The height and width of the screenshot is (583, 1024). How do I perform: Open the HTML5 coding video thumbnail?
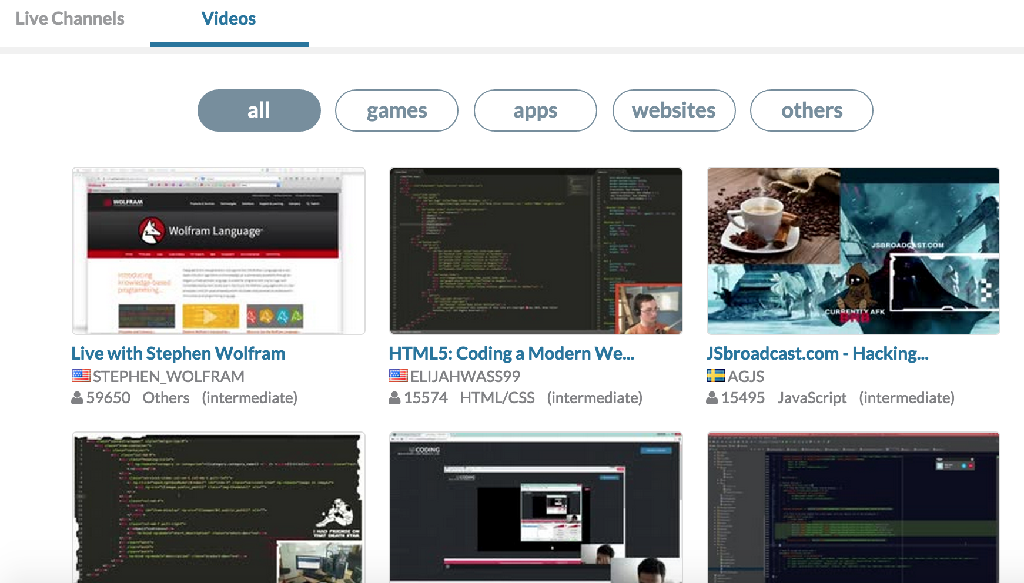535,251
